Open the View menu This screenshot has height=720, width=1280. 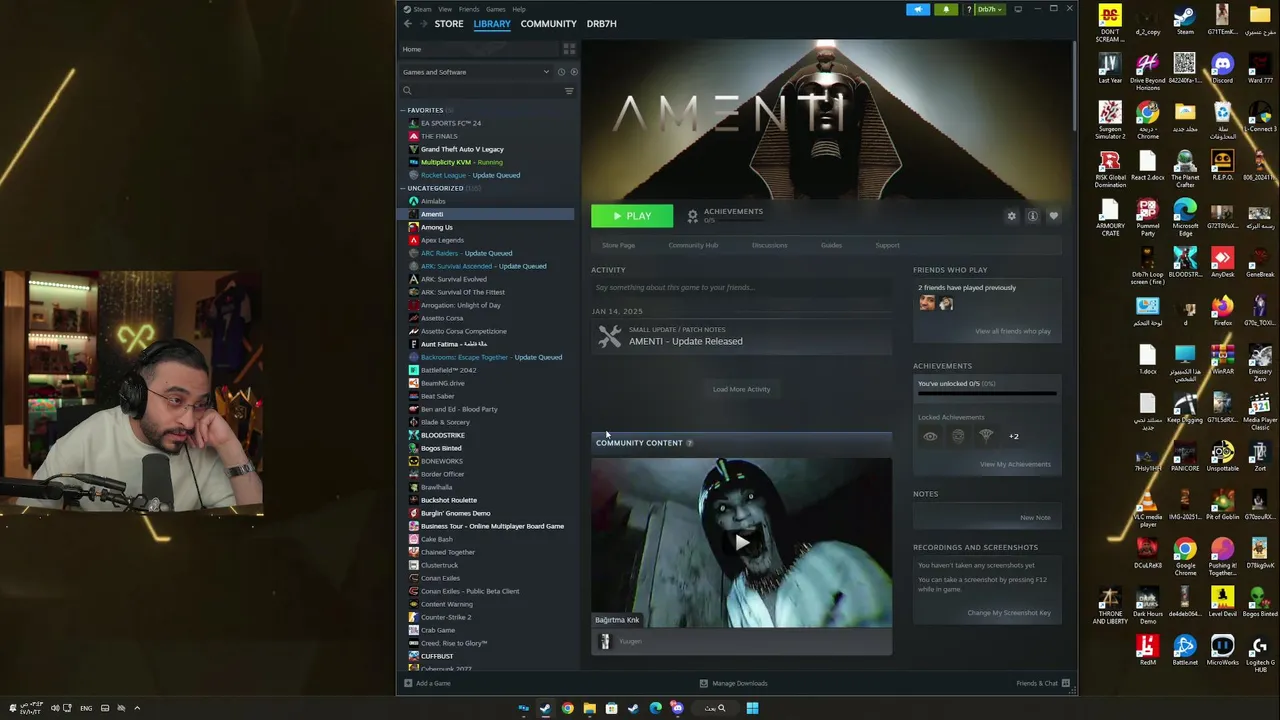coord(445,9)
